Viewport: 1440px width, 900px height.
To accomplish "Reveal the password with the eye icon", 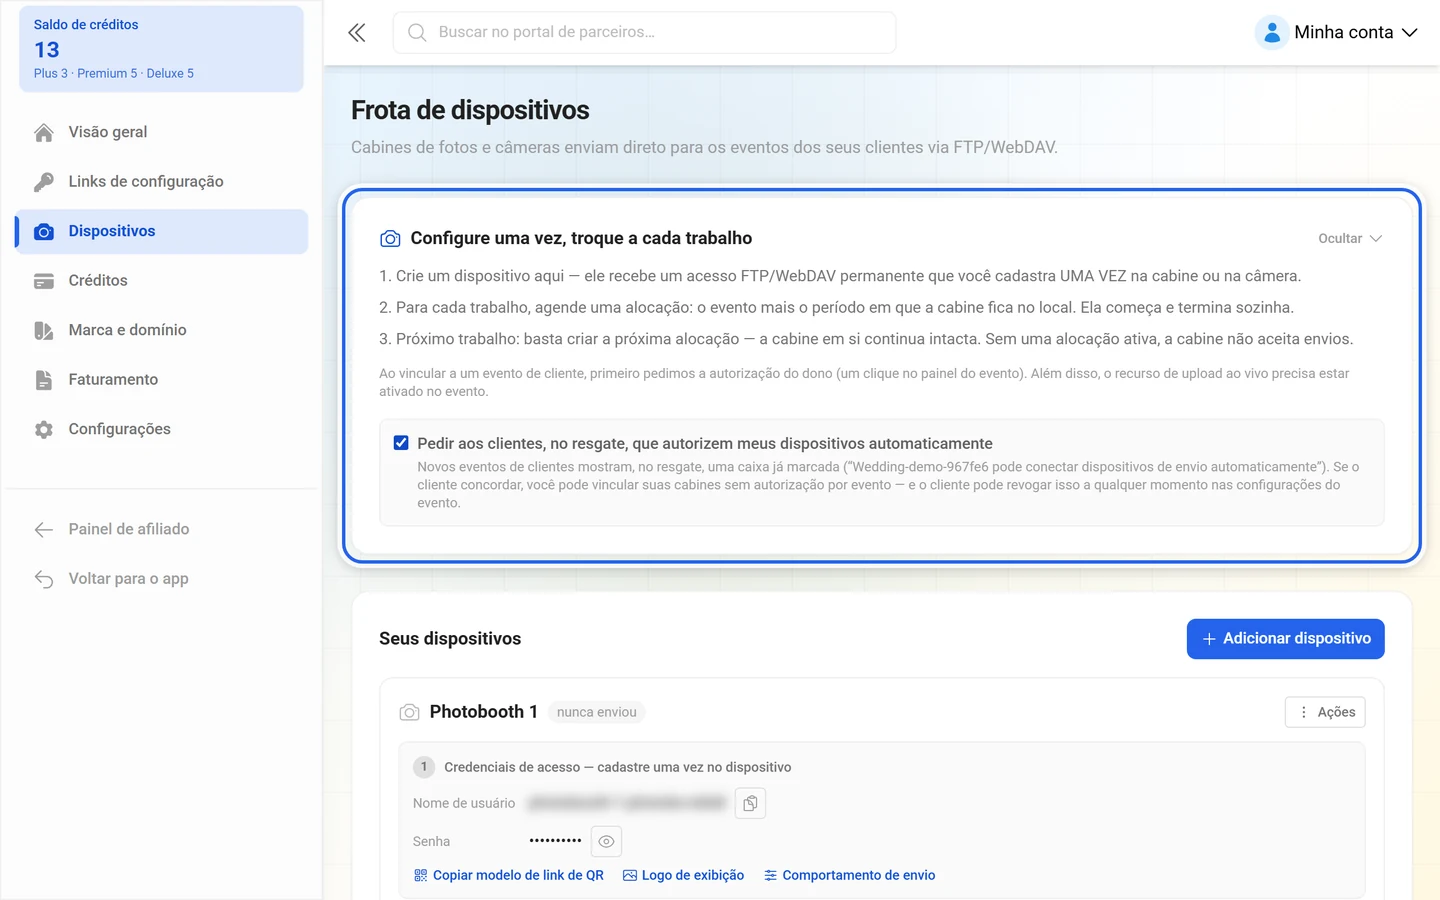I will pyautogui.click(x=606, y=842).
